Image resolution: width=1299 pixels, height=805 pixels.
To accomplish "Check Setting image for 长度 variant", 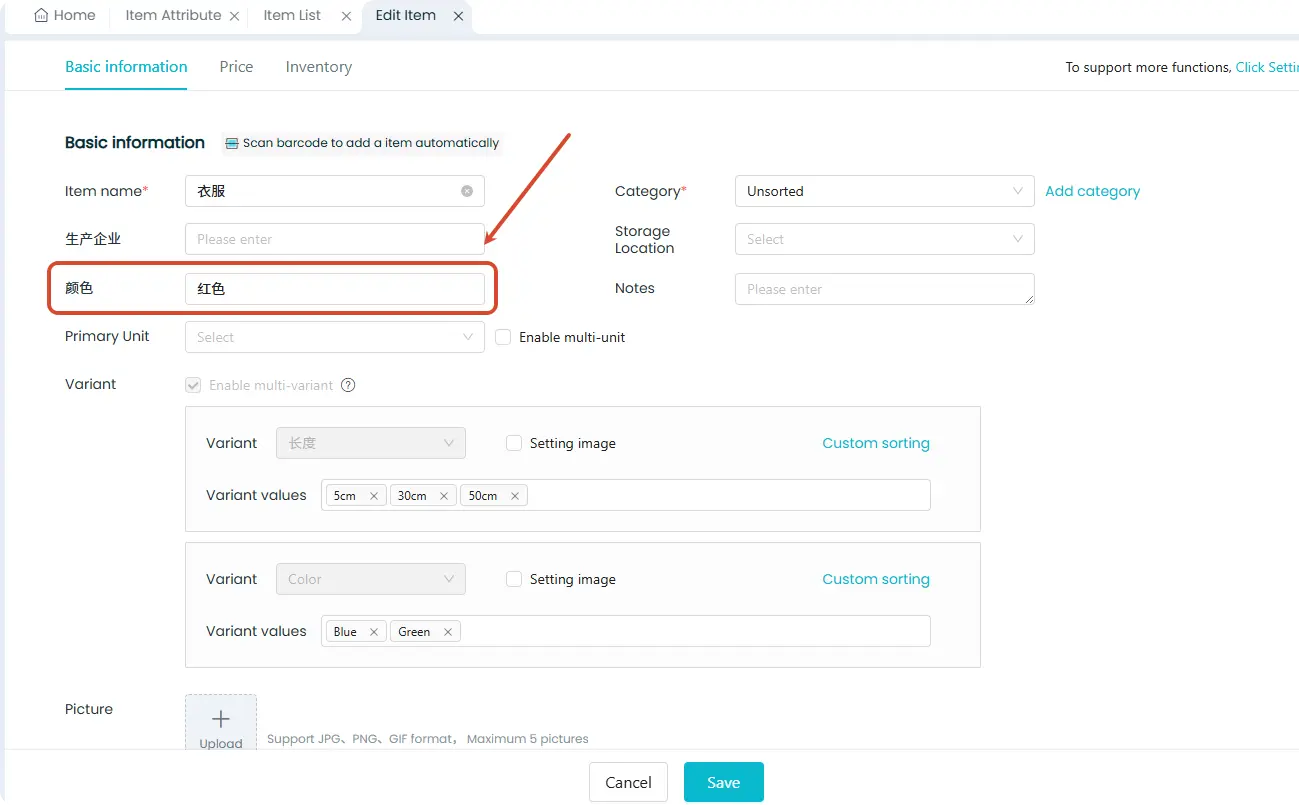I will 514,443.
